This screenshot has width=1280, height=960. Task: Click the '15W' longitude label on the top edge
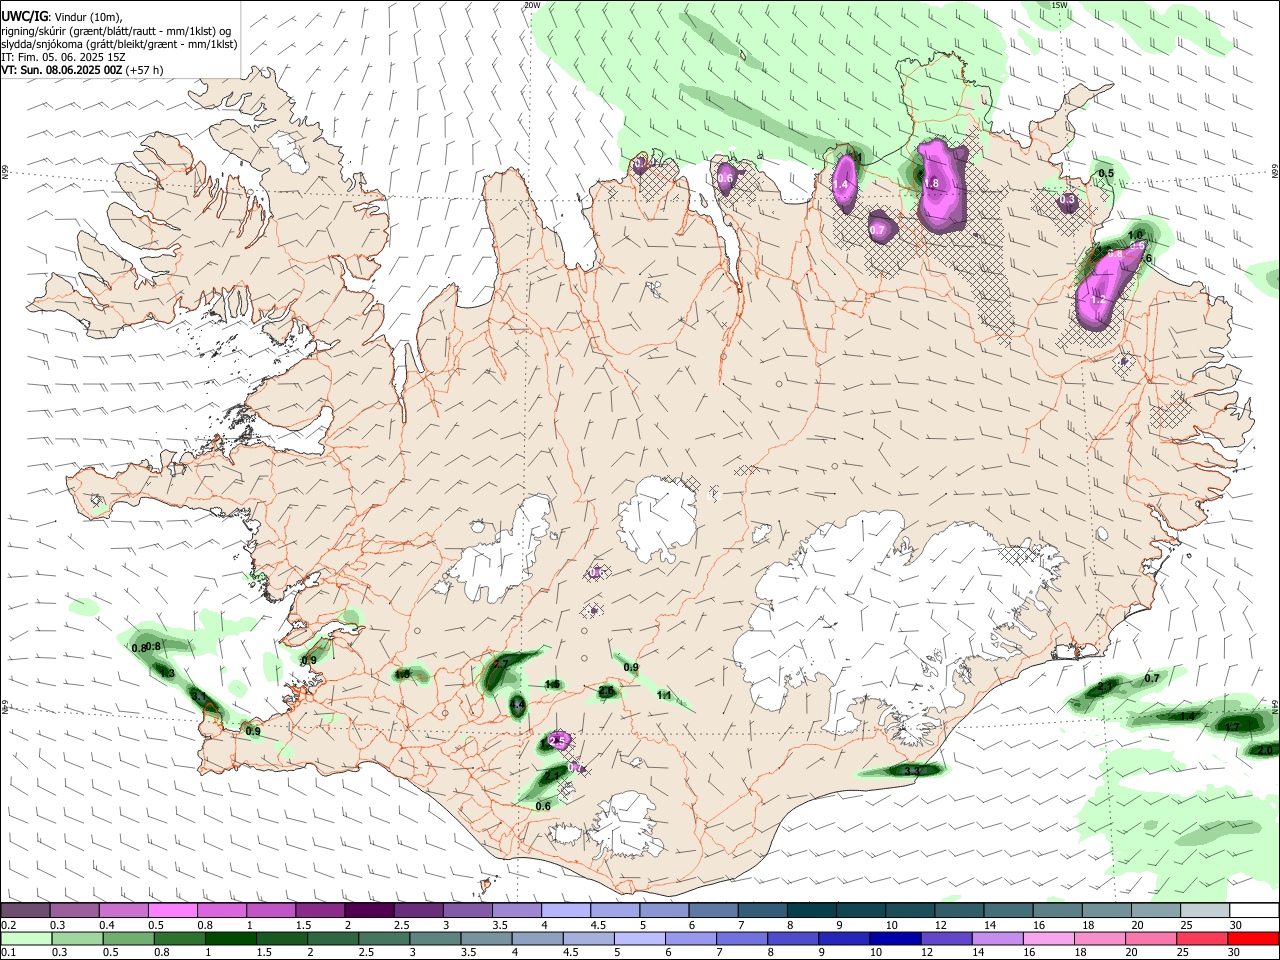[x=1060, y=5]
